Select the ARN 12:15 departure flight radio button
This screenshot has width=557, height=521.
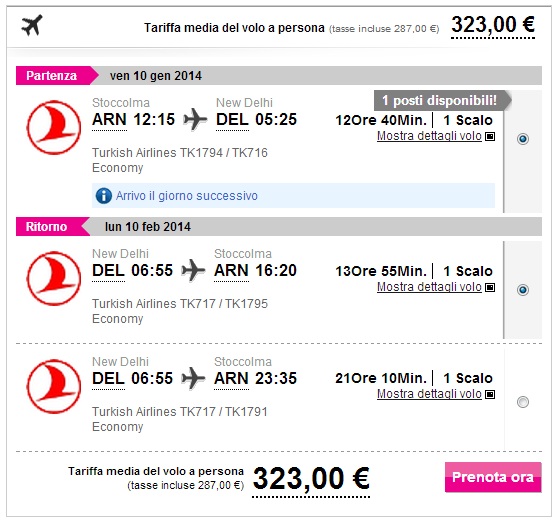(x=523, y=139)
